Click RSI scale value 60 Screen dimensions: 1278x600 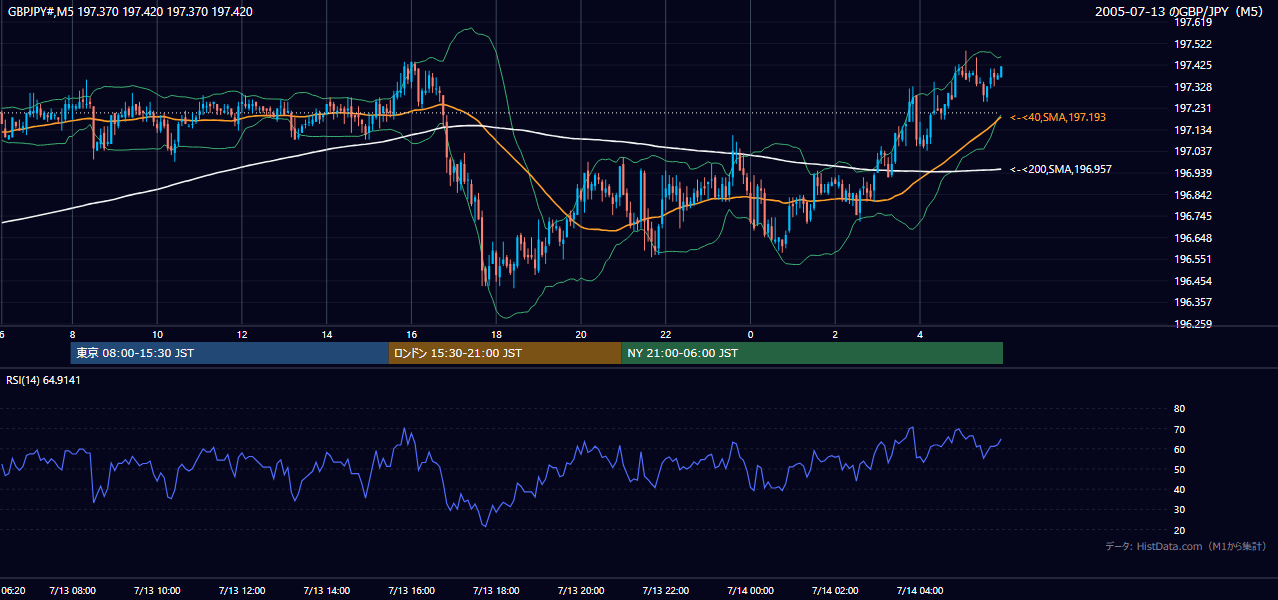pyautogui.click(x=1179, y=449)
